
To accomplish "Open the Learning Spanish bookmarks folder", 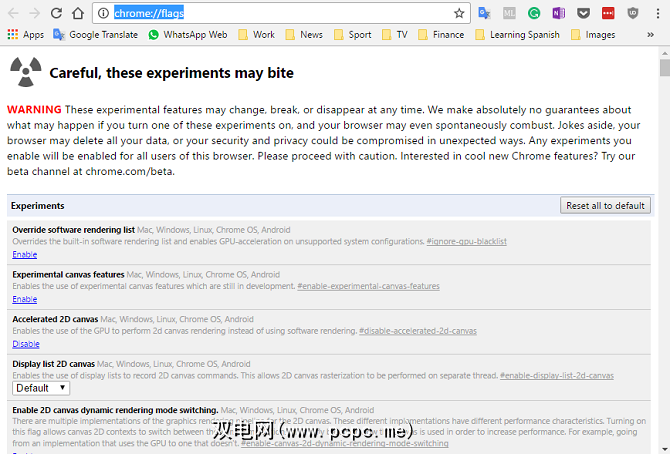I will tap(517, 35).
